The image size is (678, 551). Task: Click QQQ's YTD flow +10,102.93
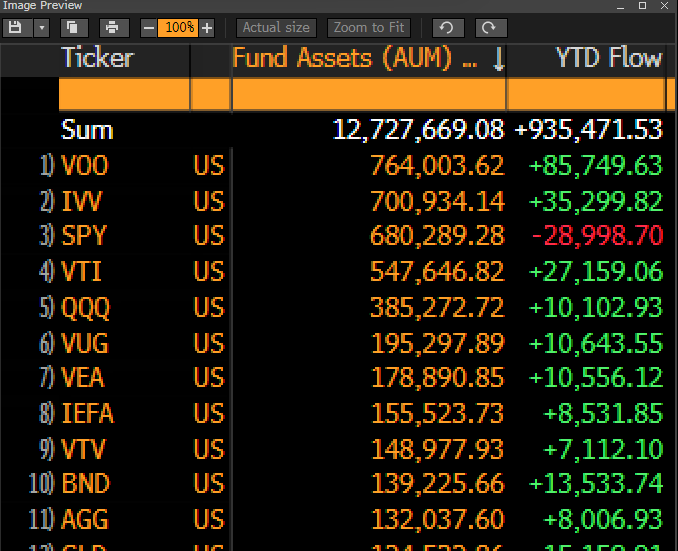pyautogui.click(x=595, y=308)
